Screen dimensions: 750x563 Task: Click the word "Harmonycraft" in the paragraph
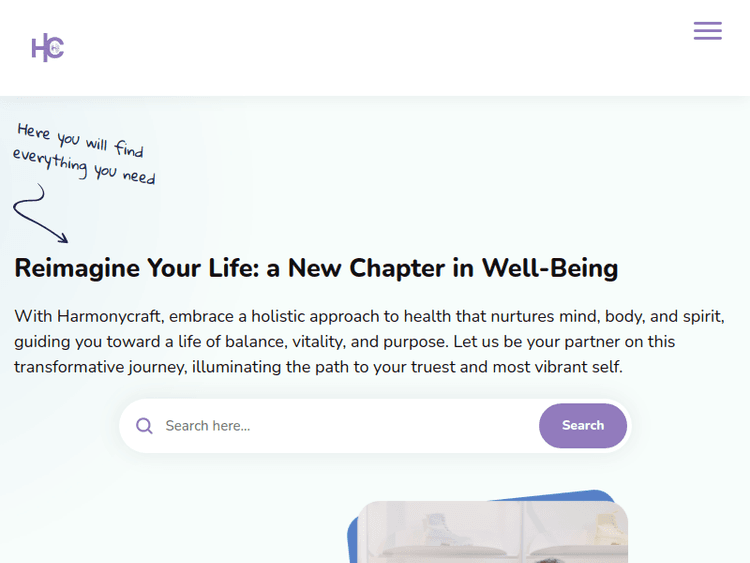pos(109,316)
